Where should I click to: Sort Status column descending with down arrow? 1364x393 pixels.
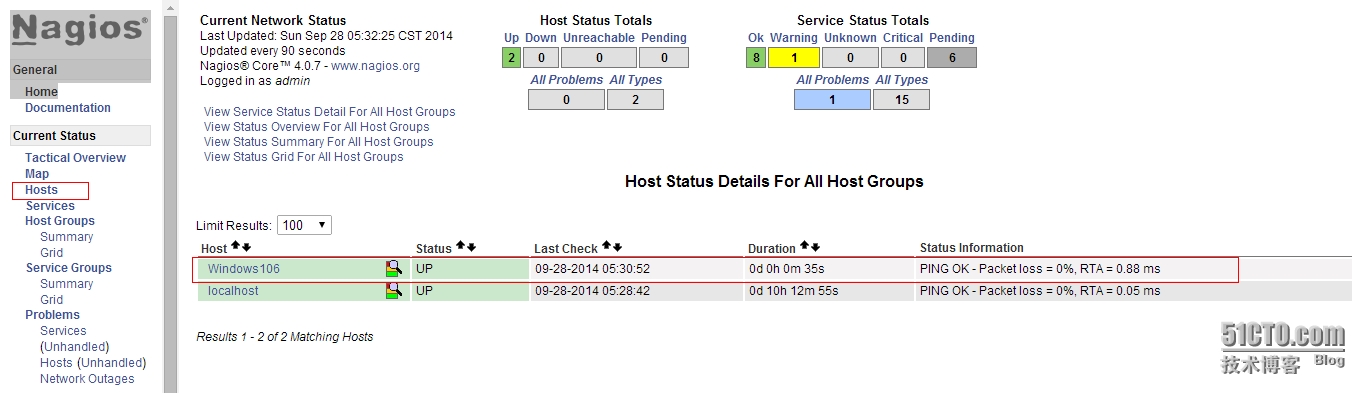pos(471,246)
